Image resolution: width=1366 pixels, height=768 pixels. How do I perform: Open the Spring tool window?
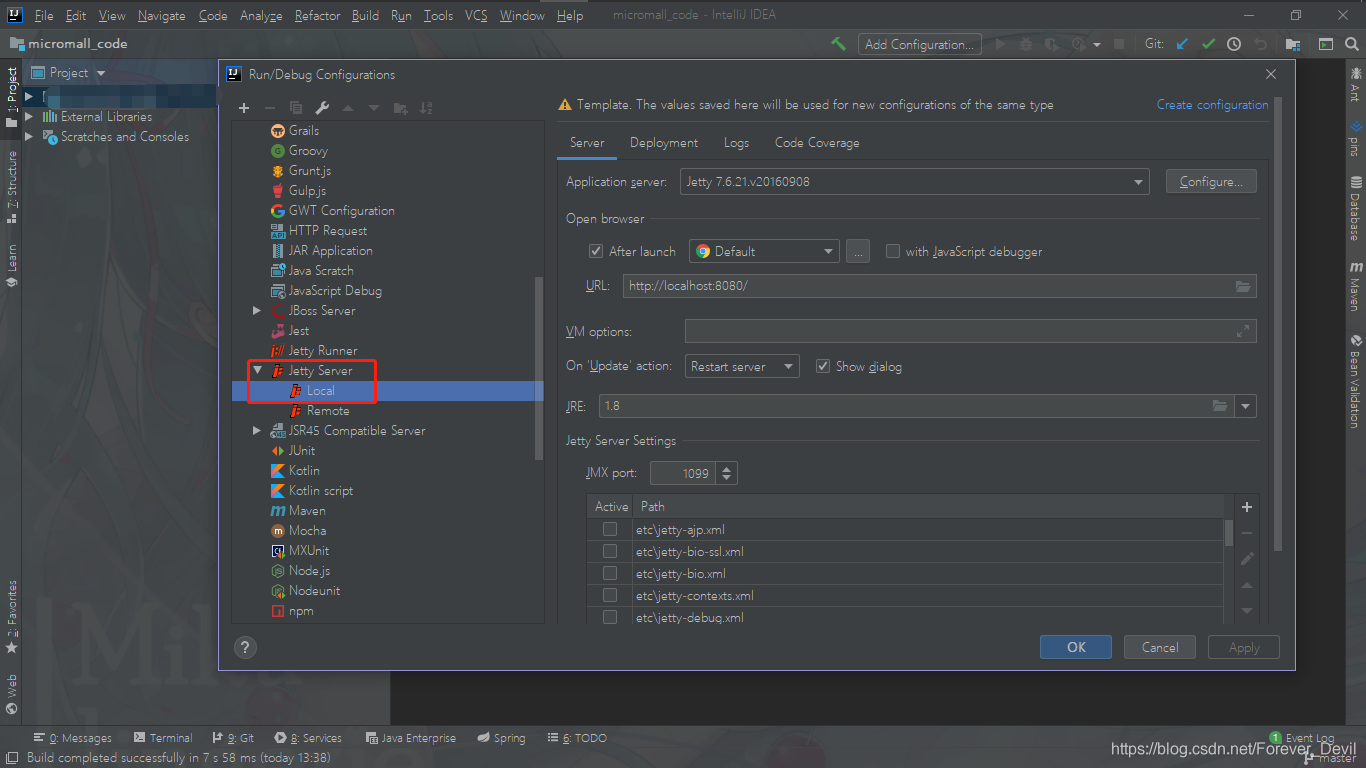tap(501, 738)
